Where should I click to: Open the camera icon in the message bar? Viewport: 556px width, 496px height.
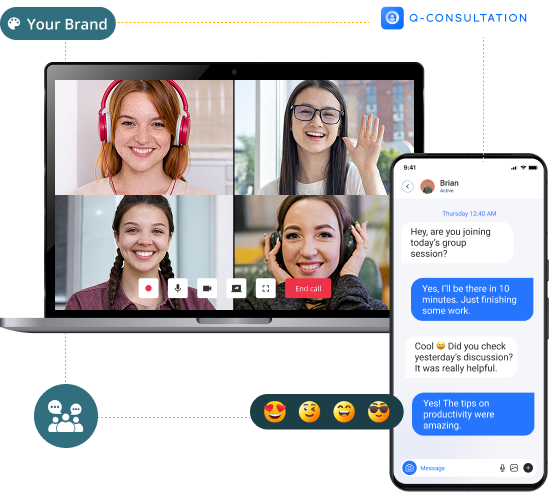410,469
